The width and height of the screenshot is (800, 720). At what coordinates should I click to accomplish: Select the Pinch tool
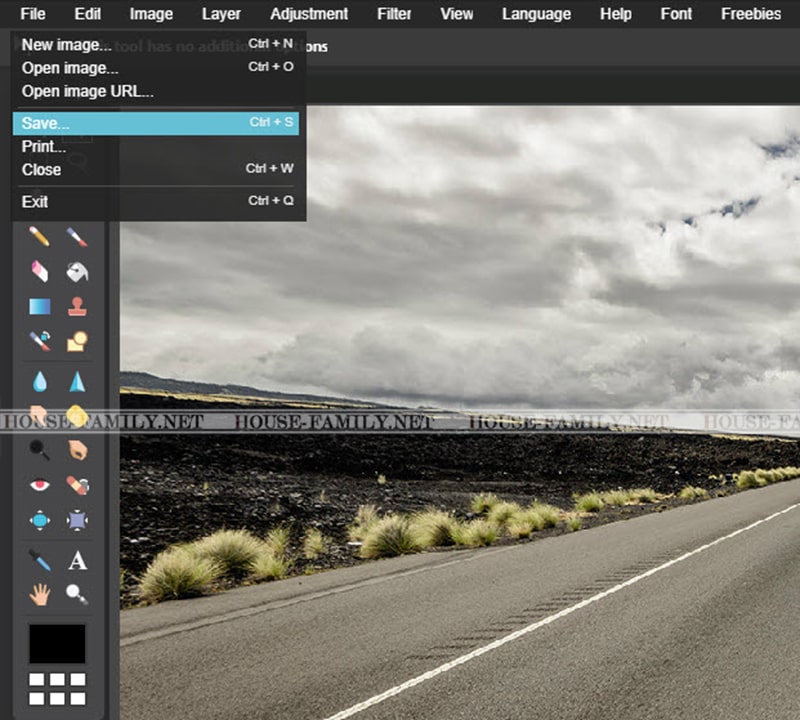pyautogui.click(x=77, y=520)
